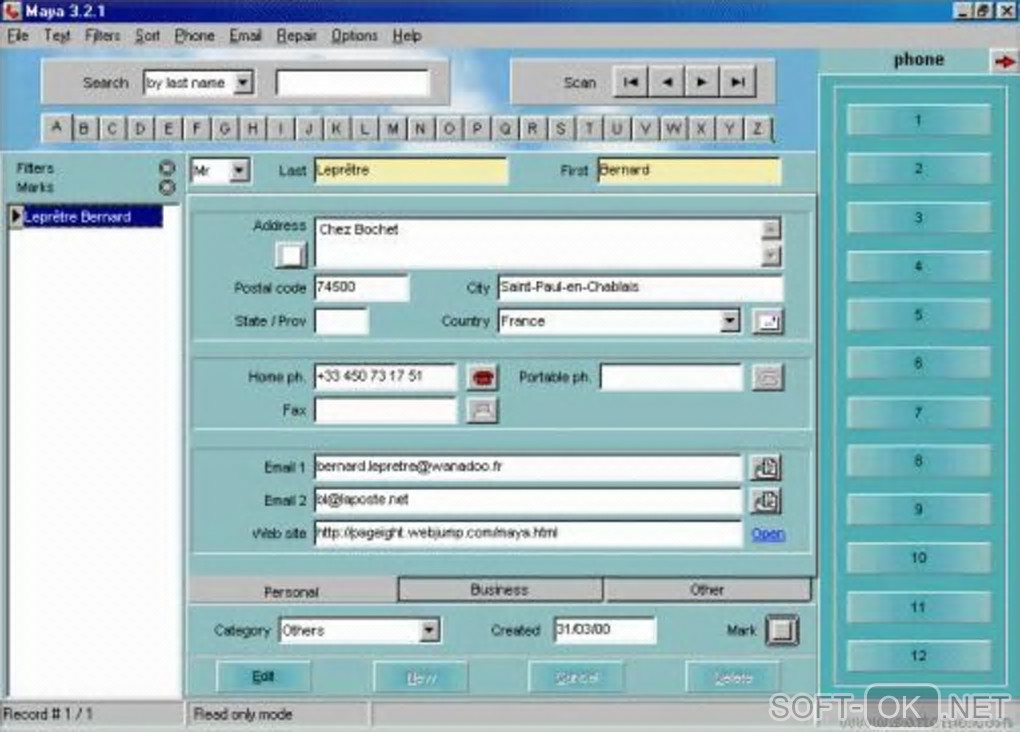Open the Mr title dropdown
The height and width of the screenshot is (732, 1020).
click(239, 170)
